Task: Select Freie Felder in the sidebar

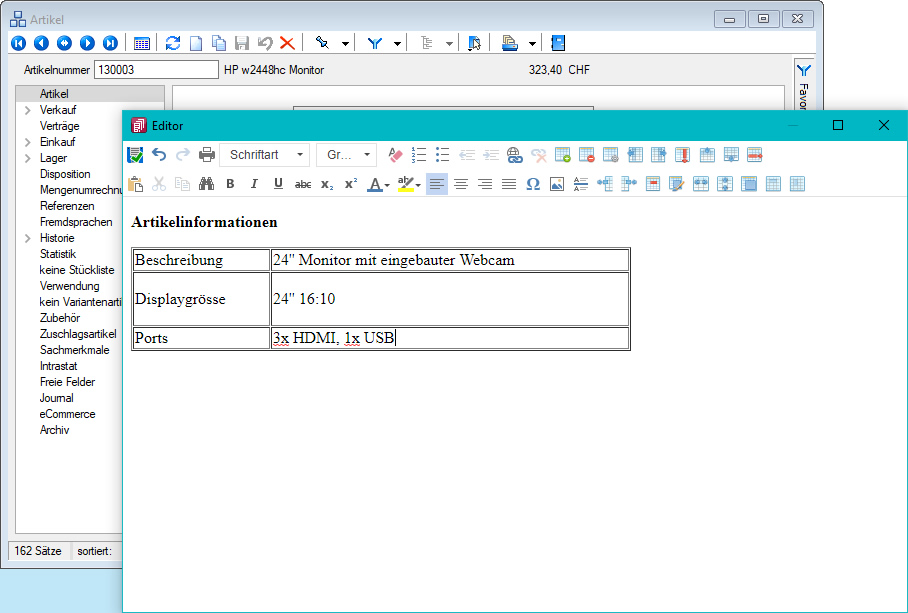Action: [69, 382]
